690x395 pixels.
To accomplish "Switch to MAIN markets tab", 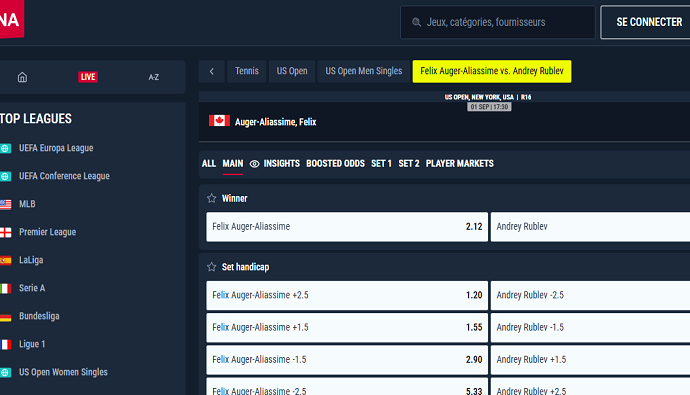I will (233, 164).
